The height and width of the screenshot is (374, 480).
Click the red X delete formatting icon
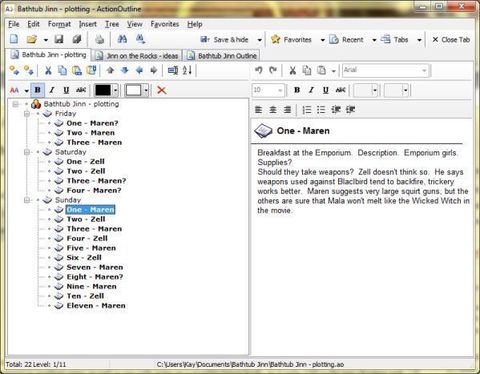click(x=162, y=90)
